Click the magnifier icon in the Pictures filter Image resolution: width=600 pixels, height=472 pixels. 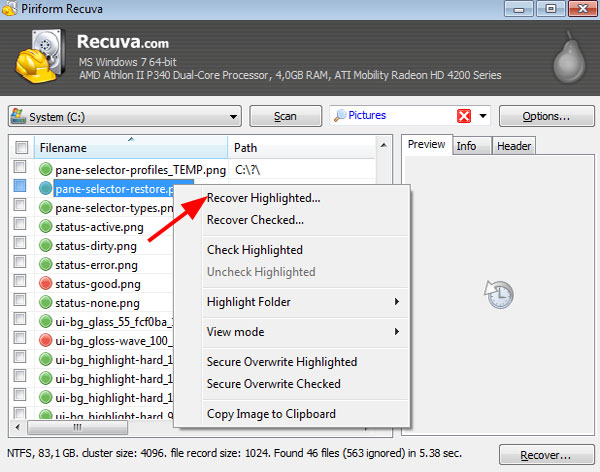[x=340, y=115]
